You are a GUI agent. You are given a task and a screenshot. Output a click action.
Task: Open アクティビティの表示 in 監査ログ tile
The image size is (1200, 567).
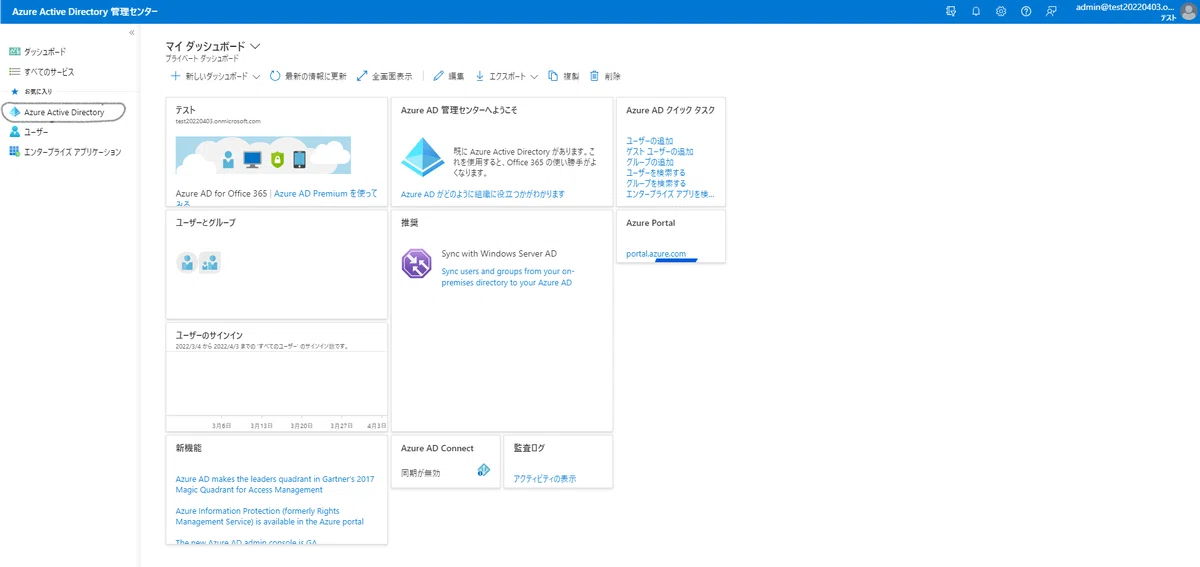click(544, 479)
